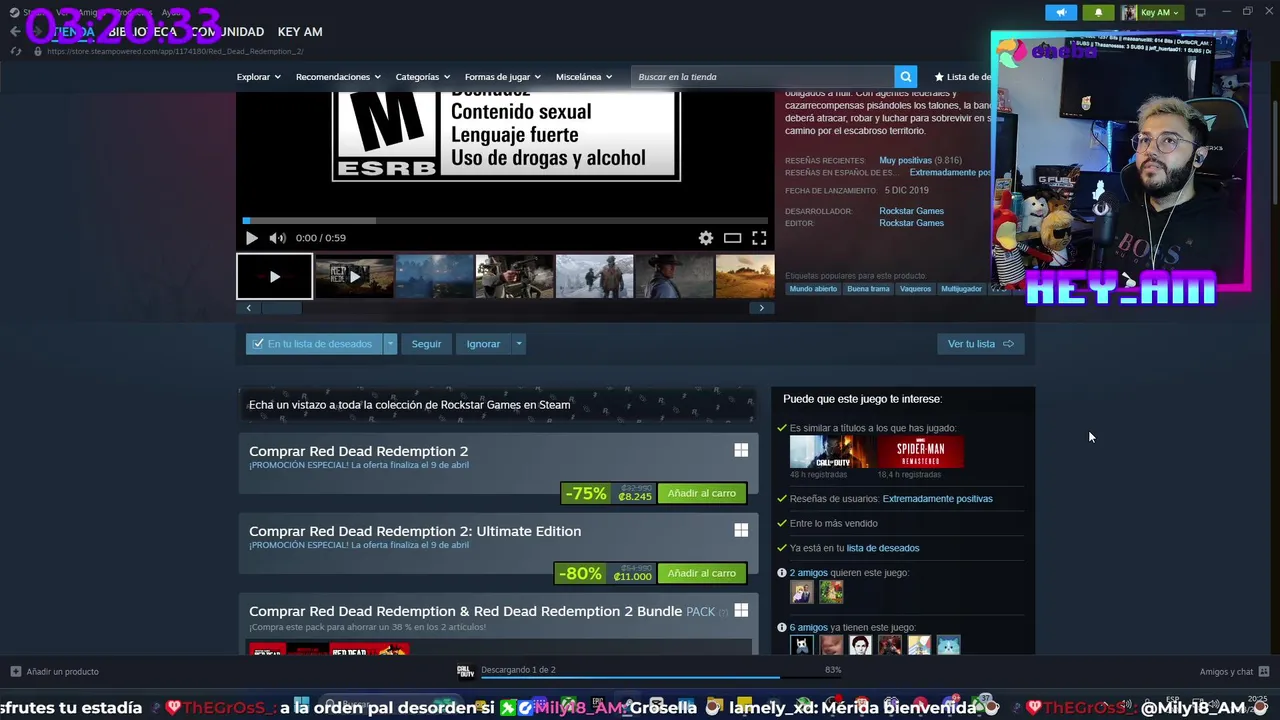
Task: Open Explorar store menu
Action: (258, 77)
